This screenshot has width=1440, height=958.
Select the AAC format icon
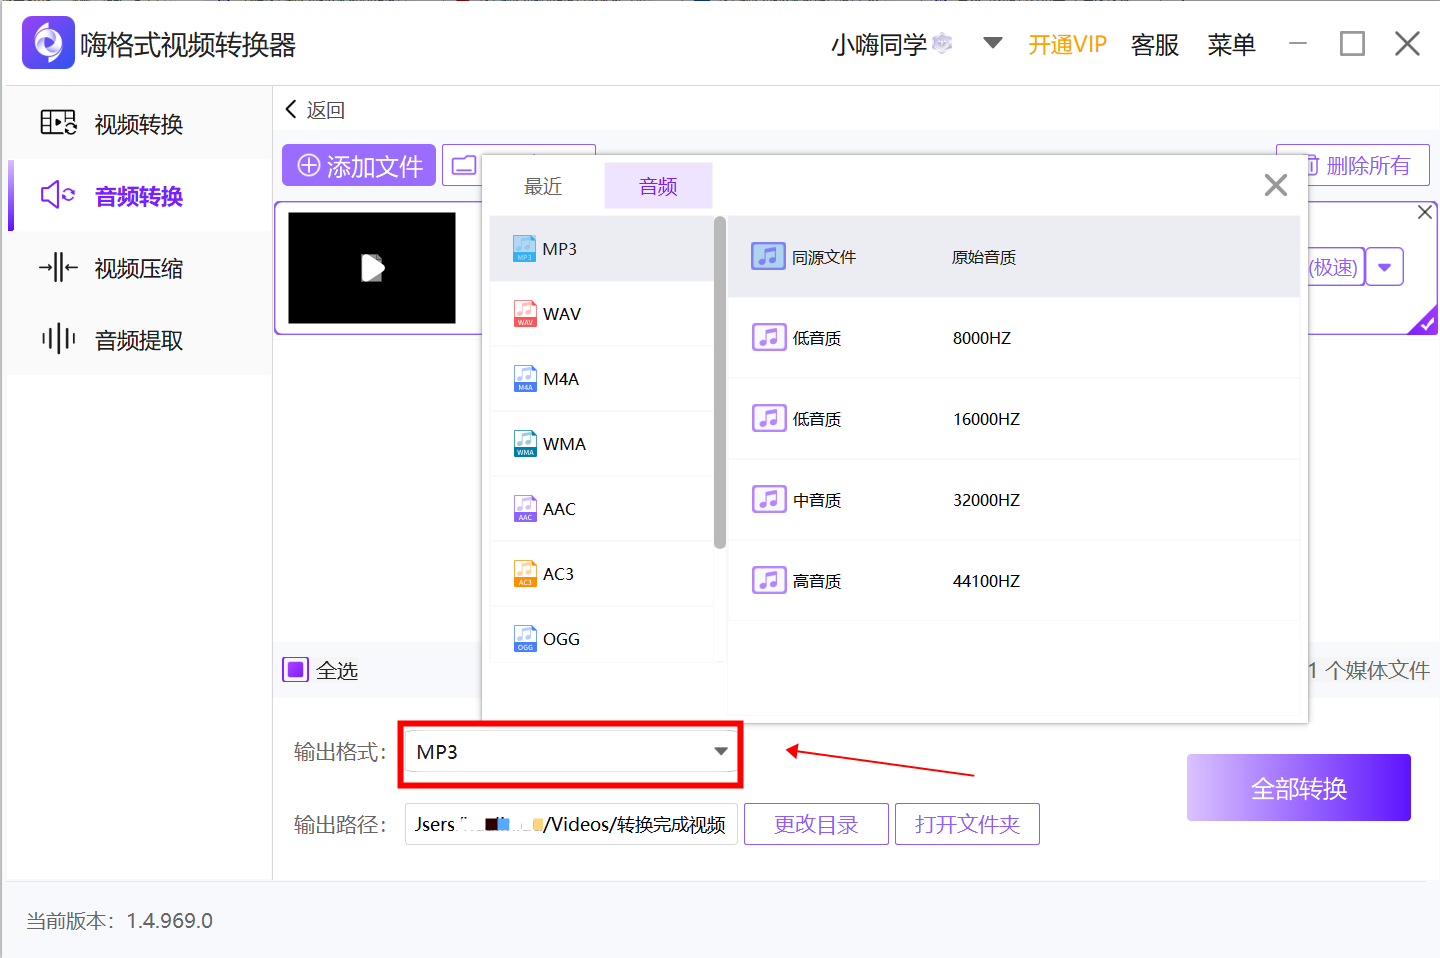click(524, 508)
